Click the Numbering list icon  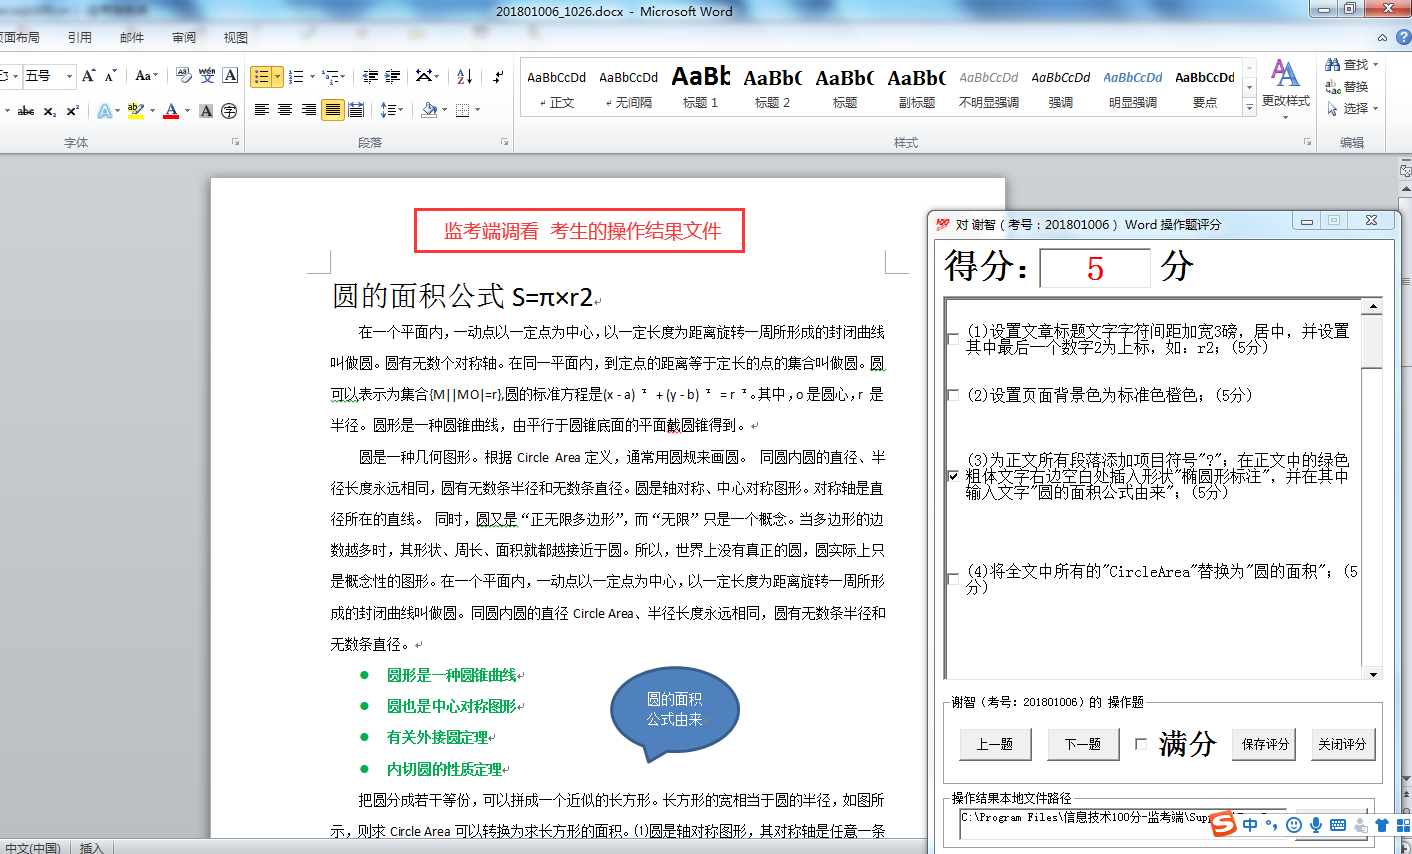[x=296, y=76]
